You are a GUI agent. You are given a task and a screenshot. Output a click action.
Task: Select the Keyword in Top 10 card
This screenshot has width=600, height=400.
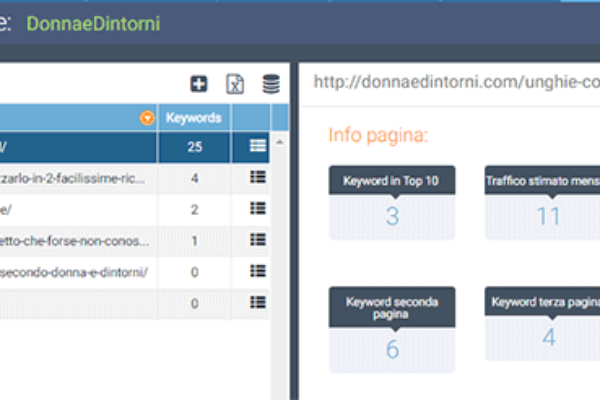pos(392,203)
